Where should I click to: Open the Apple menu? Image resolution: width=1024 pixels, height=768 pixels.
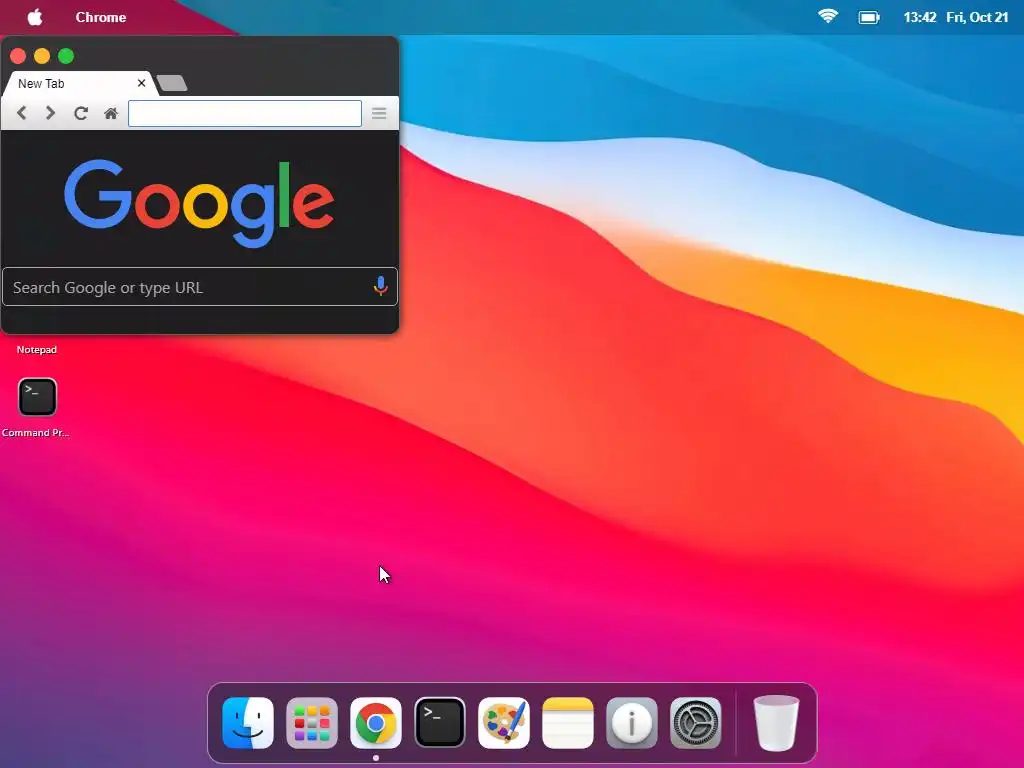pos(35,17)
